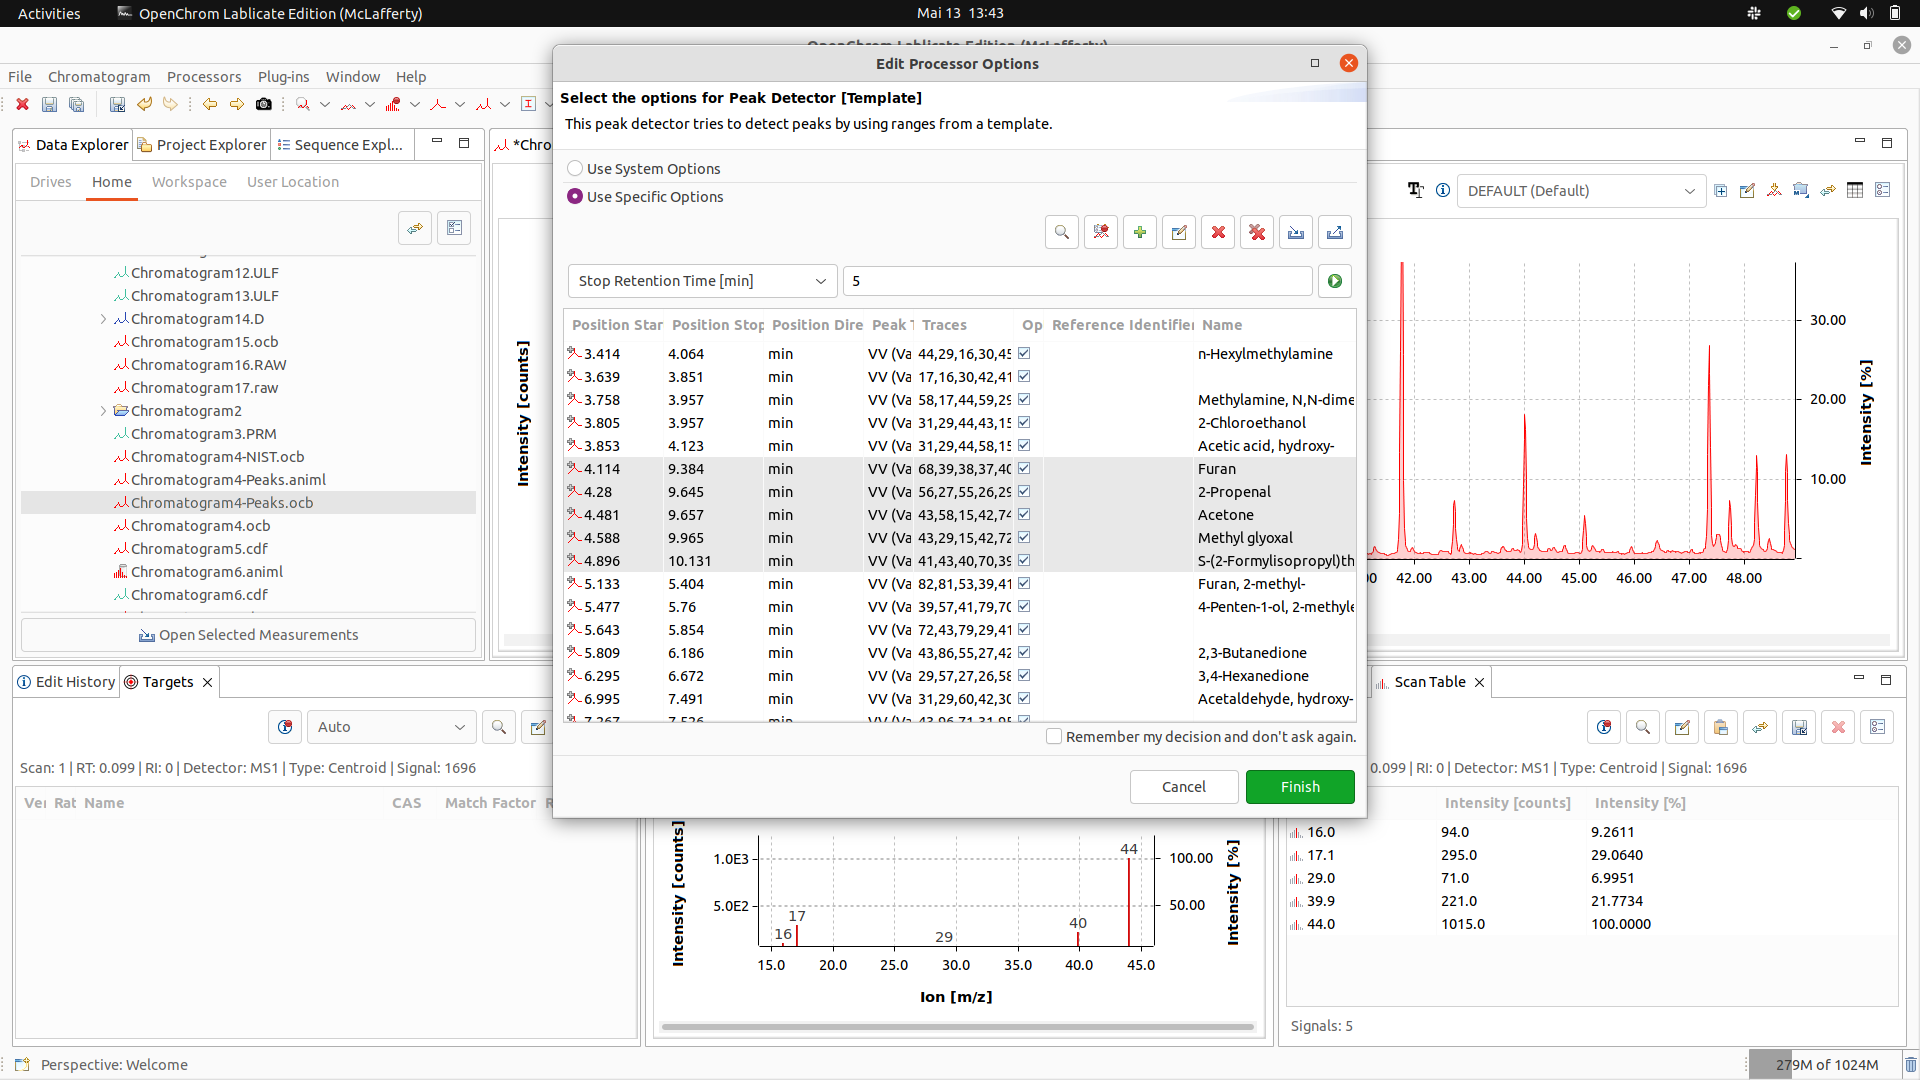Edit the selected peak range entry
The width and height of the screenshot is (1920, 1080).
pyautogui.click(x=1179, y=231)
